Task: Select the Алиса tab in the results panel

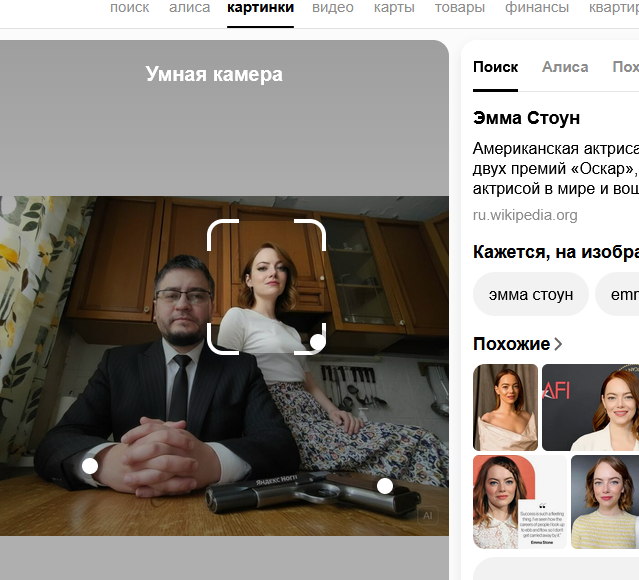Action: (565, 67)
